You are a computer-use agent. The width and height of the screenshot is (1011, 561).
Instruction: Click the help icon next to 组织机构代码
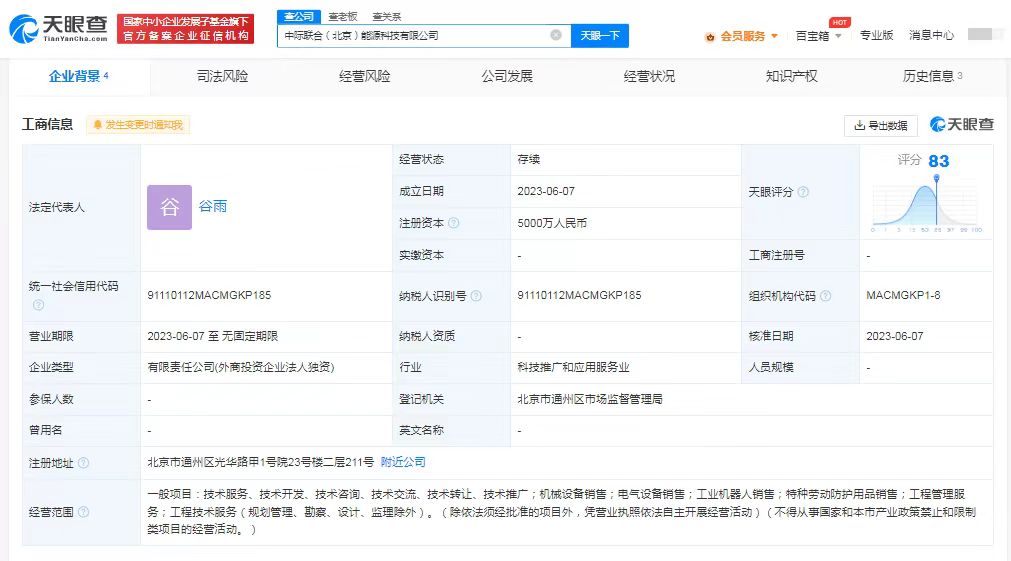coord(825,296)
